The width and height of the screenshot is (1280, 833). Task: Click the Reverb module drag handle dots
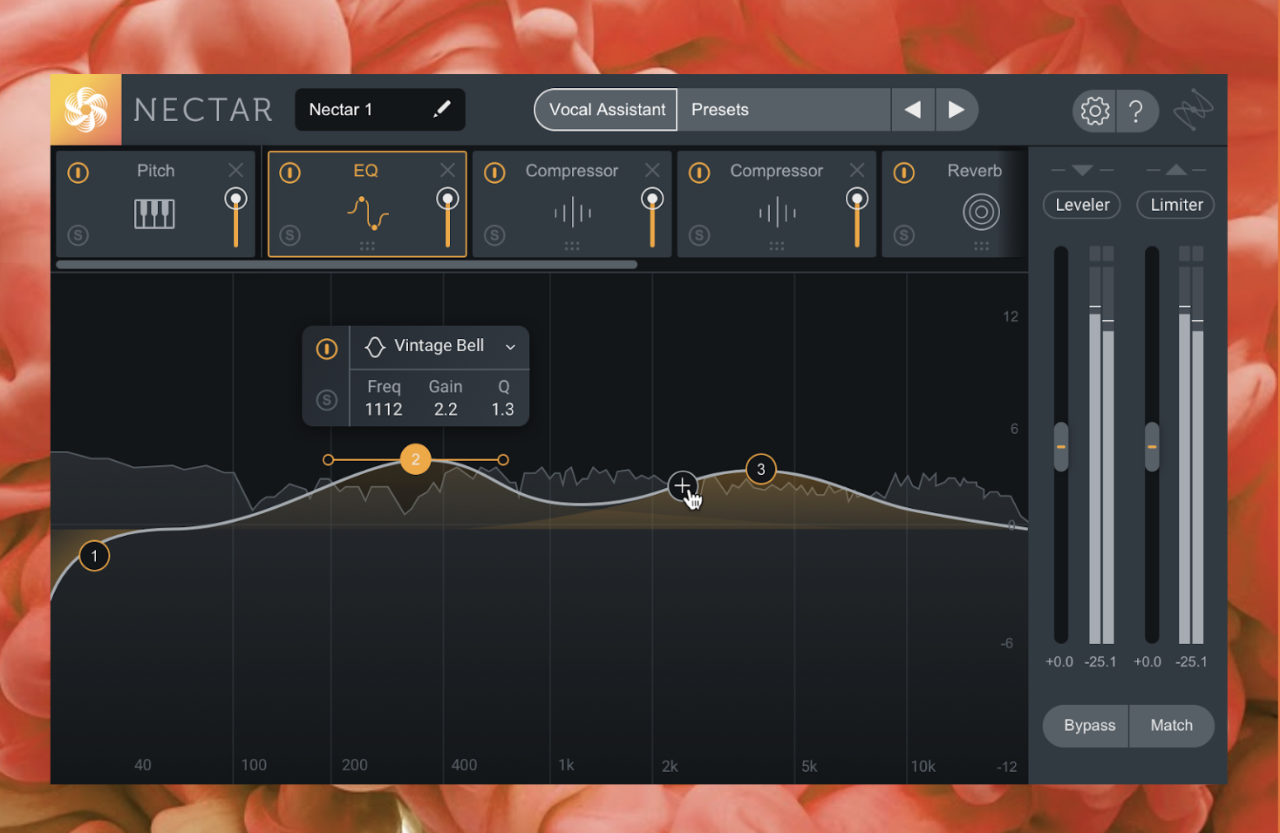(x=981, y=245)
